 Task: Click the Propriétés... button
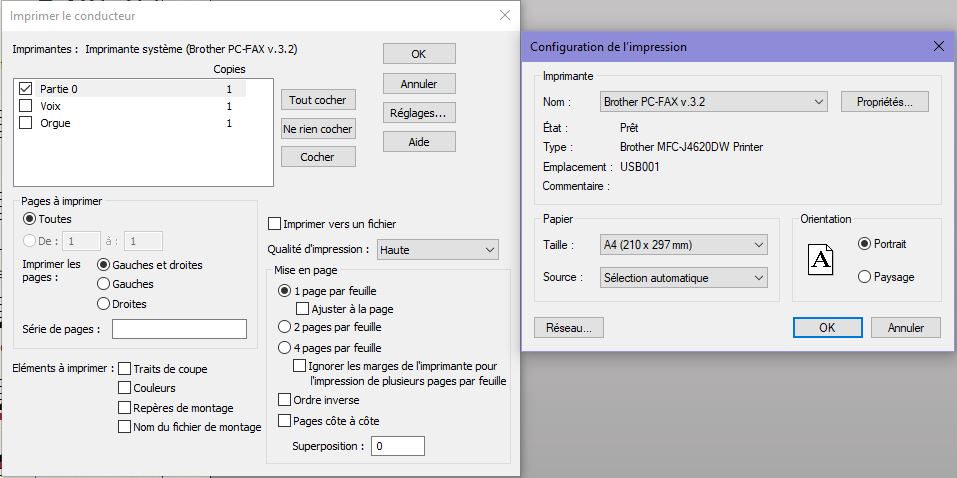(884, 102)
